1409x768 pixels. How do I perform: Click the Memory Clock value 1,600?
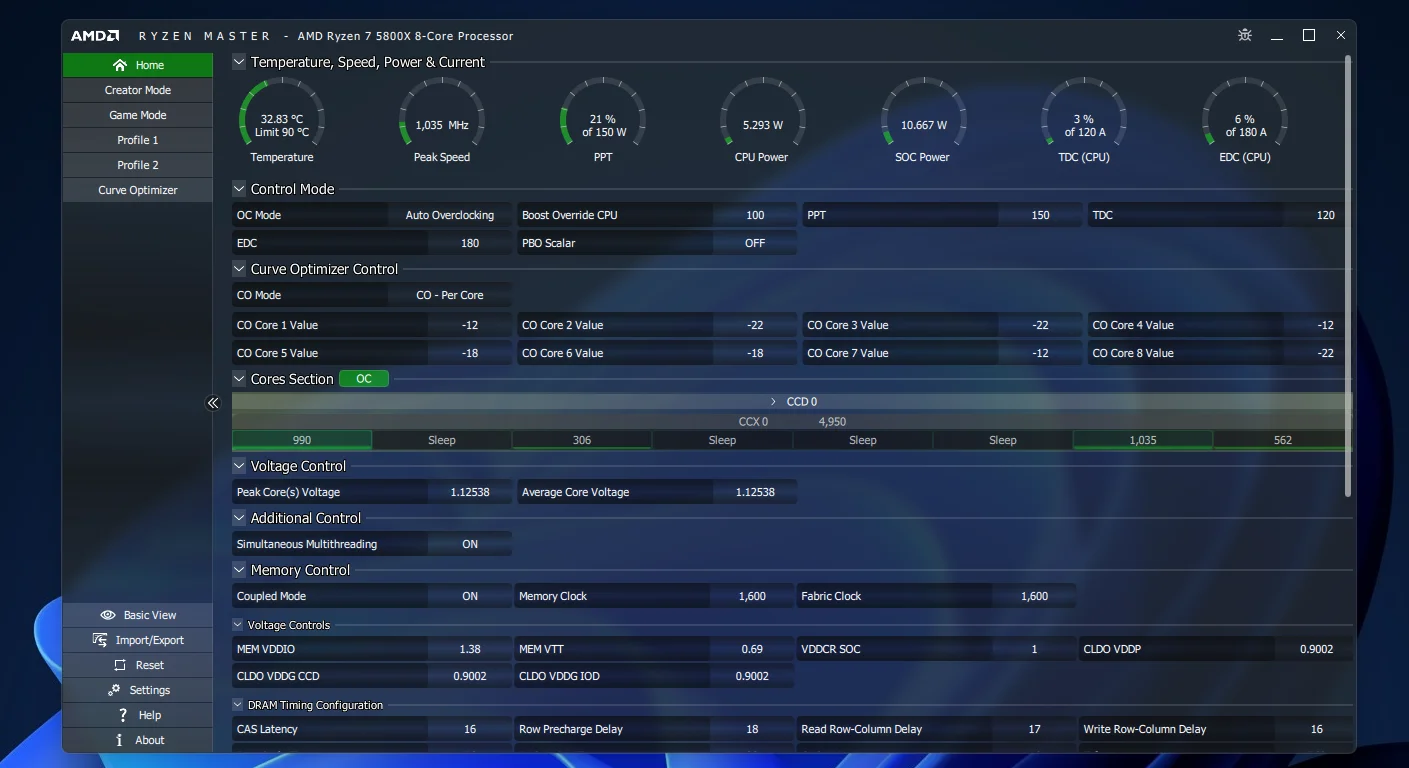[752, 596]
